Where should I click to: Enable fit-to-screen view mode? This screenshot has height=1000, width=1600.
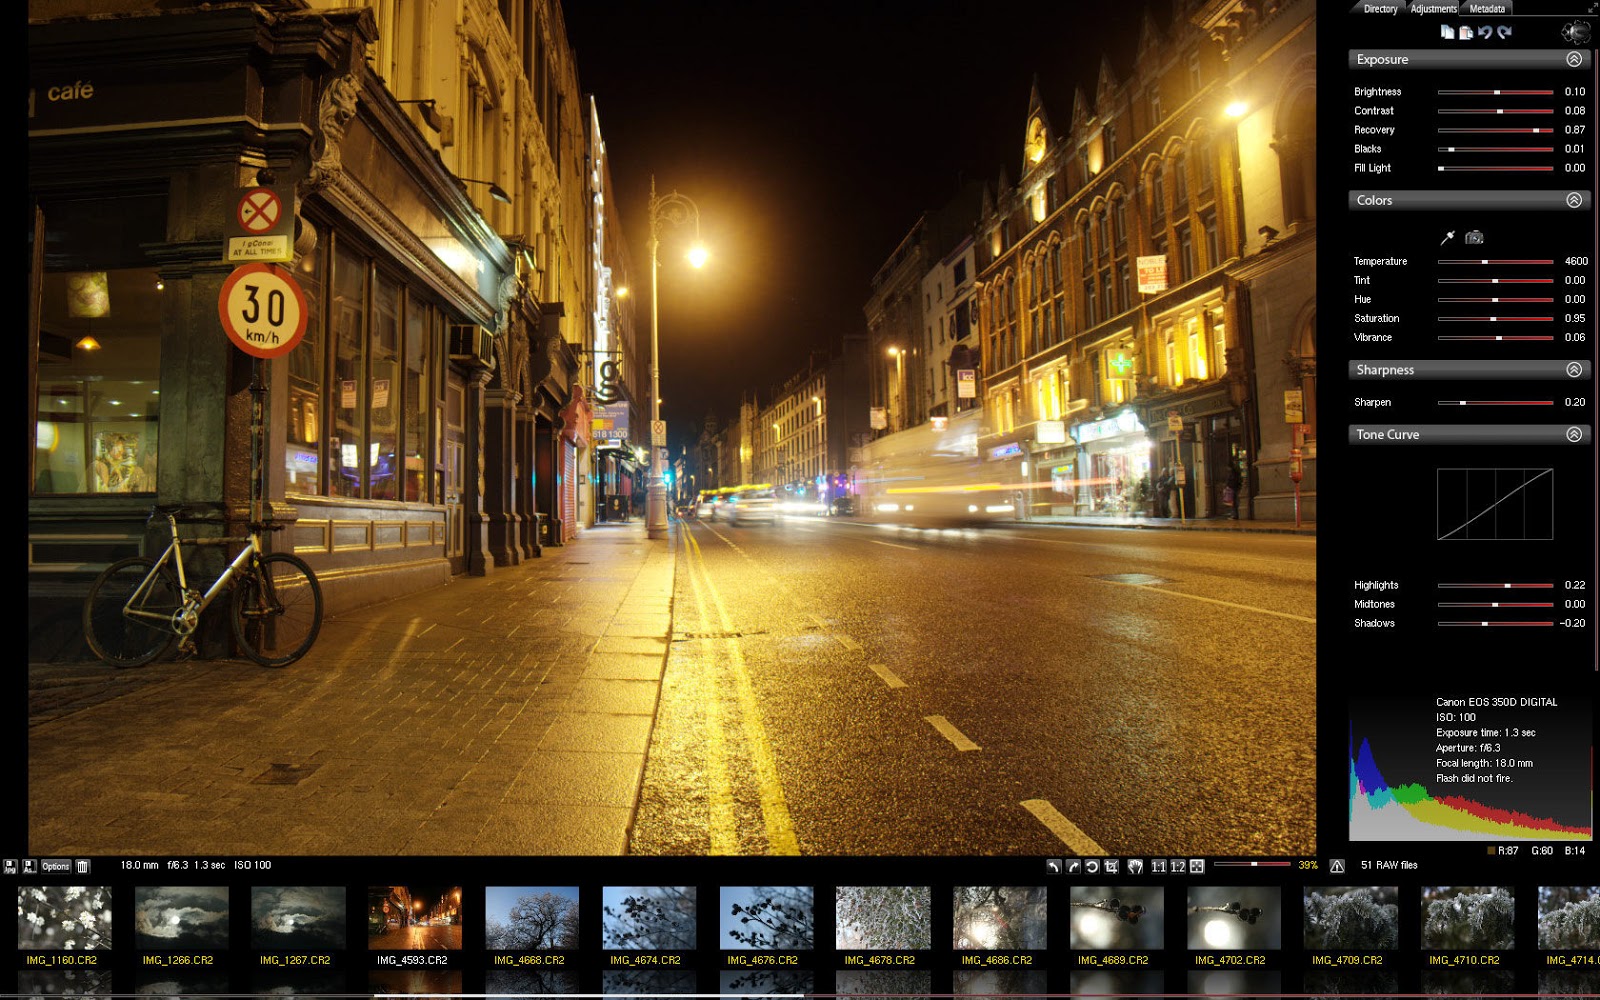1197,866
